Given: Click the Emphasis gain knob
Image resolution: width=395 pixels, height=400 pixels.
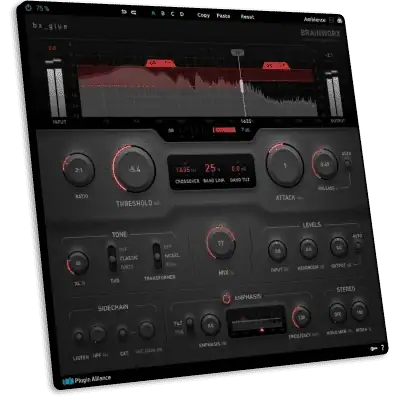Looking at the screenshot, I should pyautogui.click(x=211, y=325).
